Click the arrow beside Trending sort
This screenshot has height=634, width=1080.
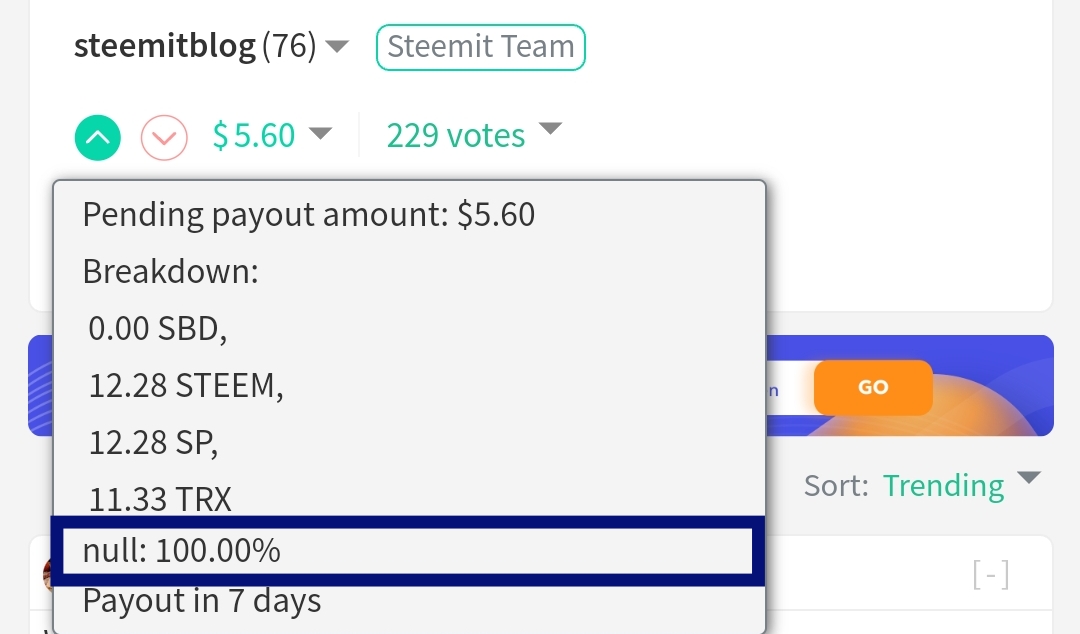[x=1028, y=478]
